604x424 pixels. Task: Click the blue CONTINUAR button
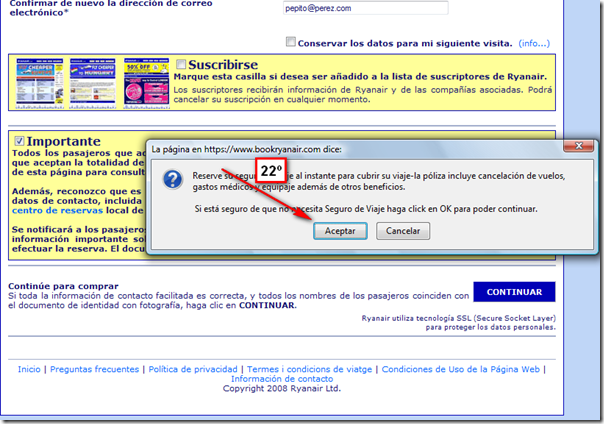coord(514,292)
